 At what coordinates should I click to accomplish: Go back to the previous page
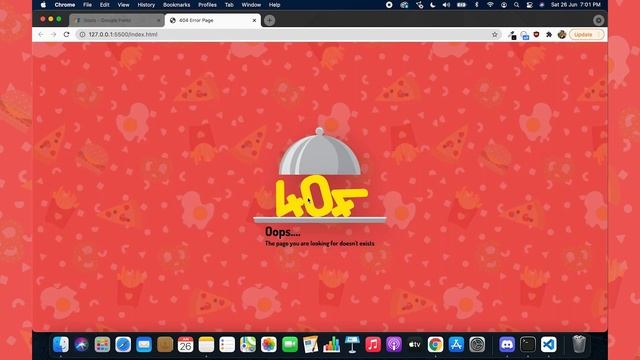[41, 35]
